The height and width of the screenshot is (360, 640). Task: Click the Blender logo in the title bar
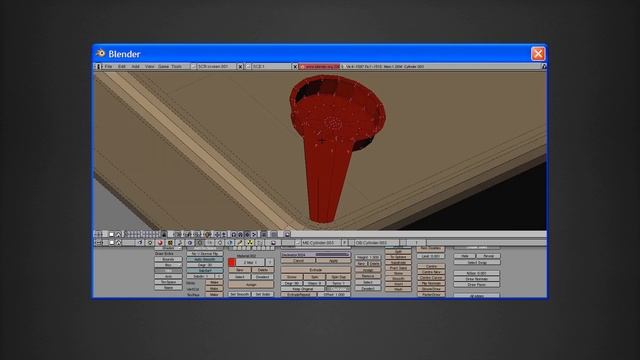[100, 53]
